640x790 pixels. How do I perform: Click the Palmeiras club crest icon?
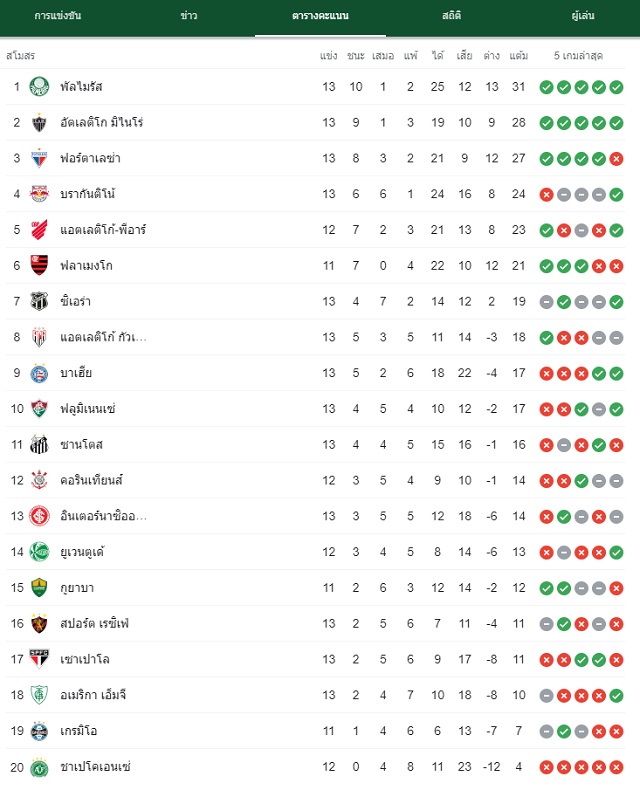pyautogui.click(x=39, y=87)
